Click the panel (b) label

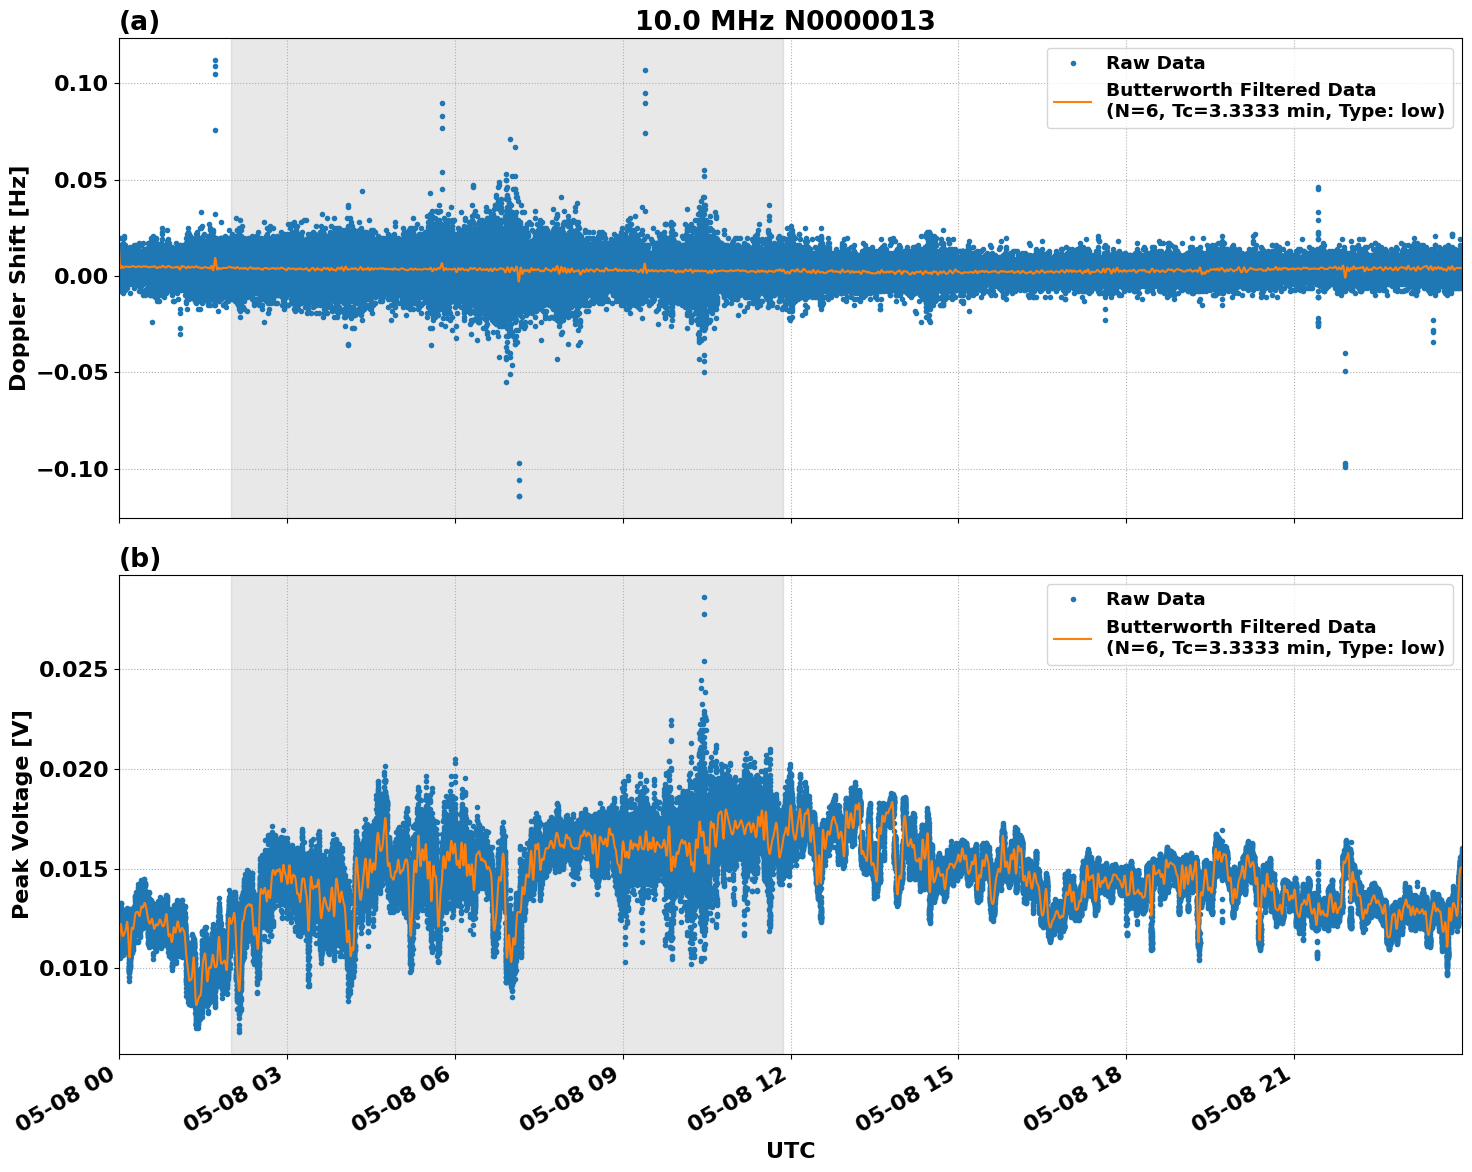click(139, 557)
